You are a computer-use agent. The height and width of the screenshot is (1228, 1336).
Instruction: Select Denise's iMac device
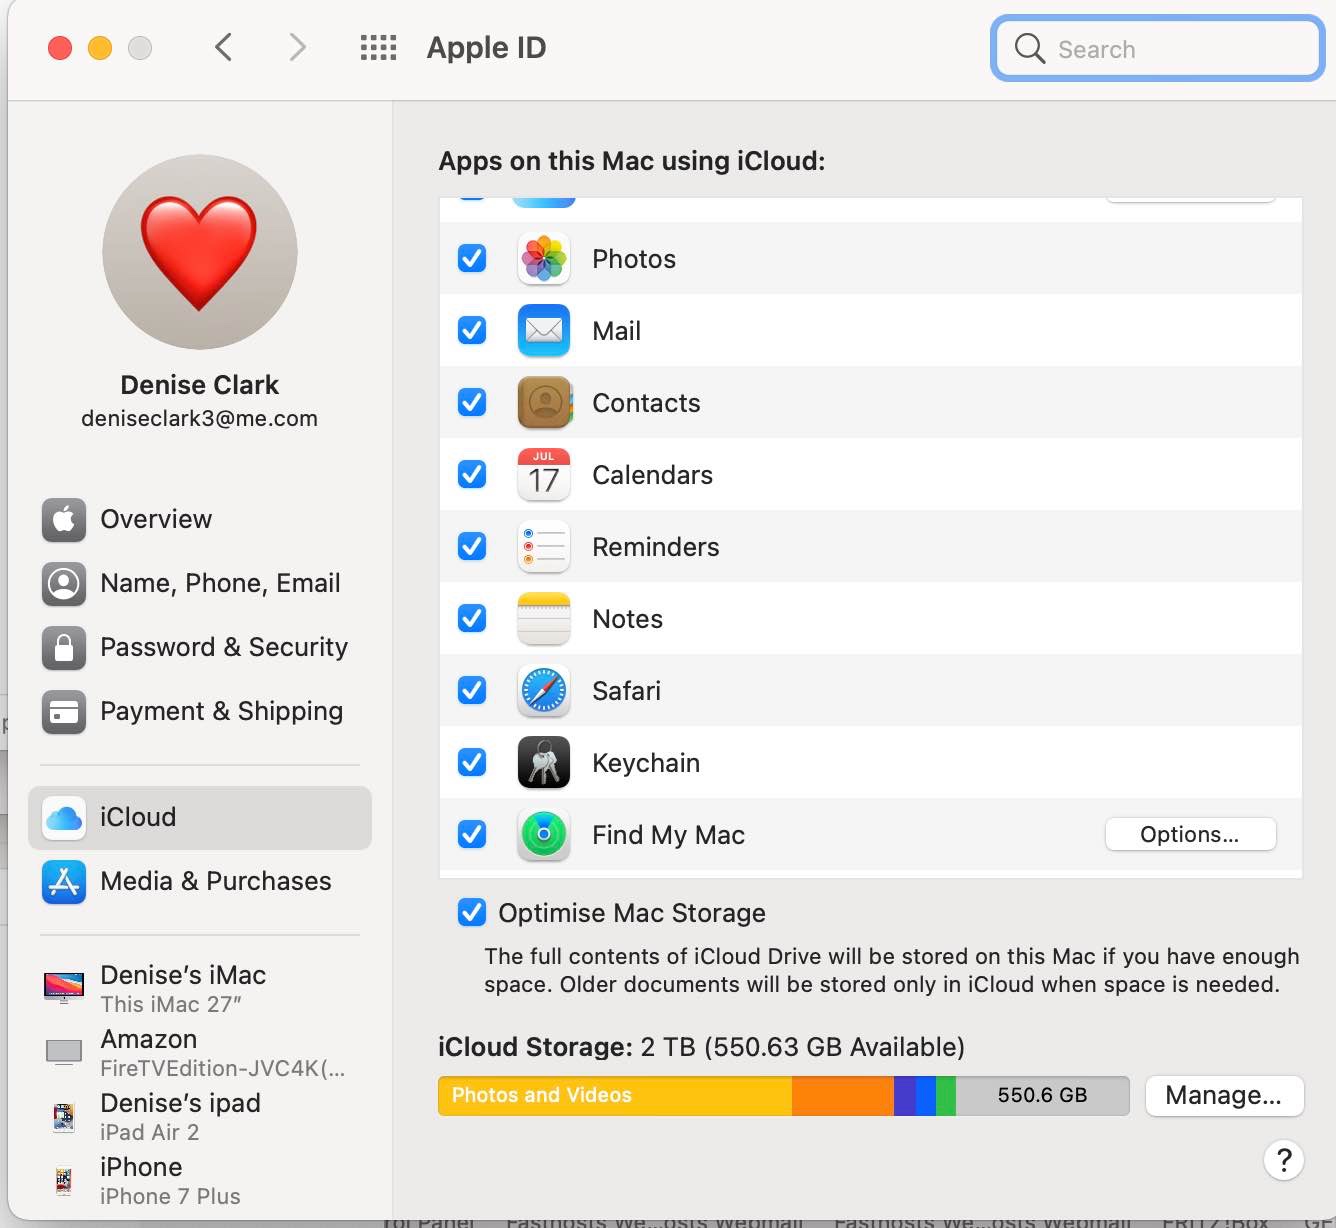pyautogui.click(x=200, y=988)
